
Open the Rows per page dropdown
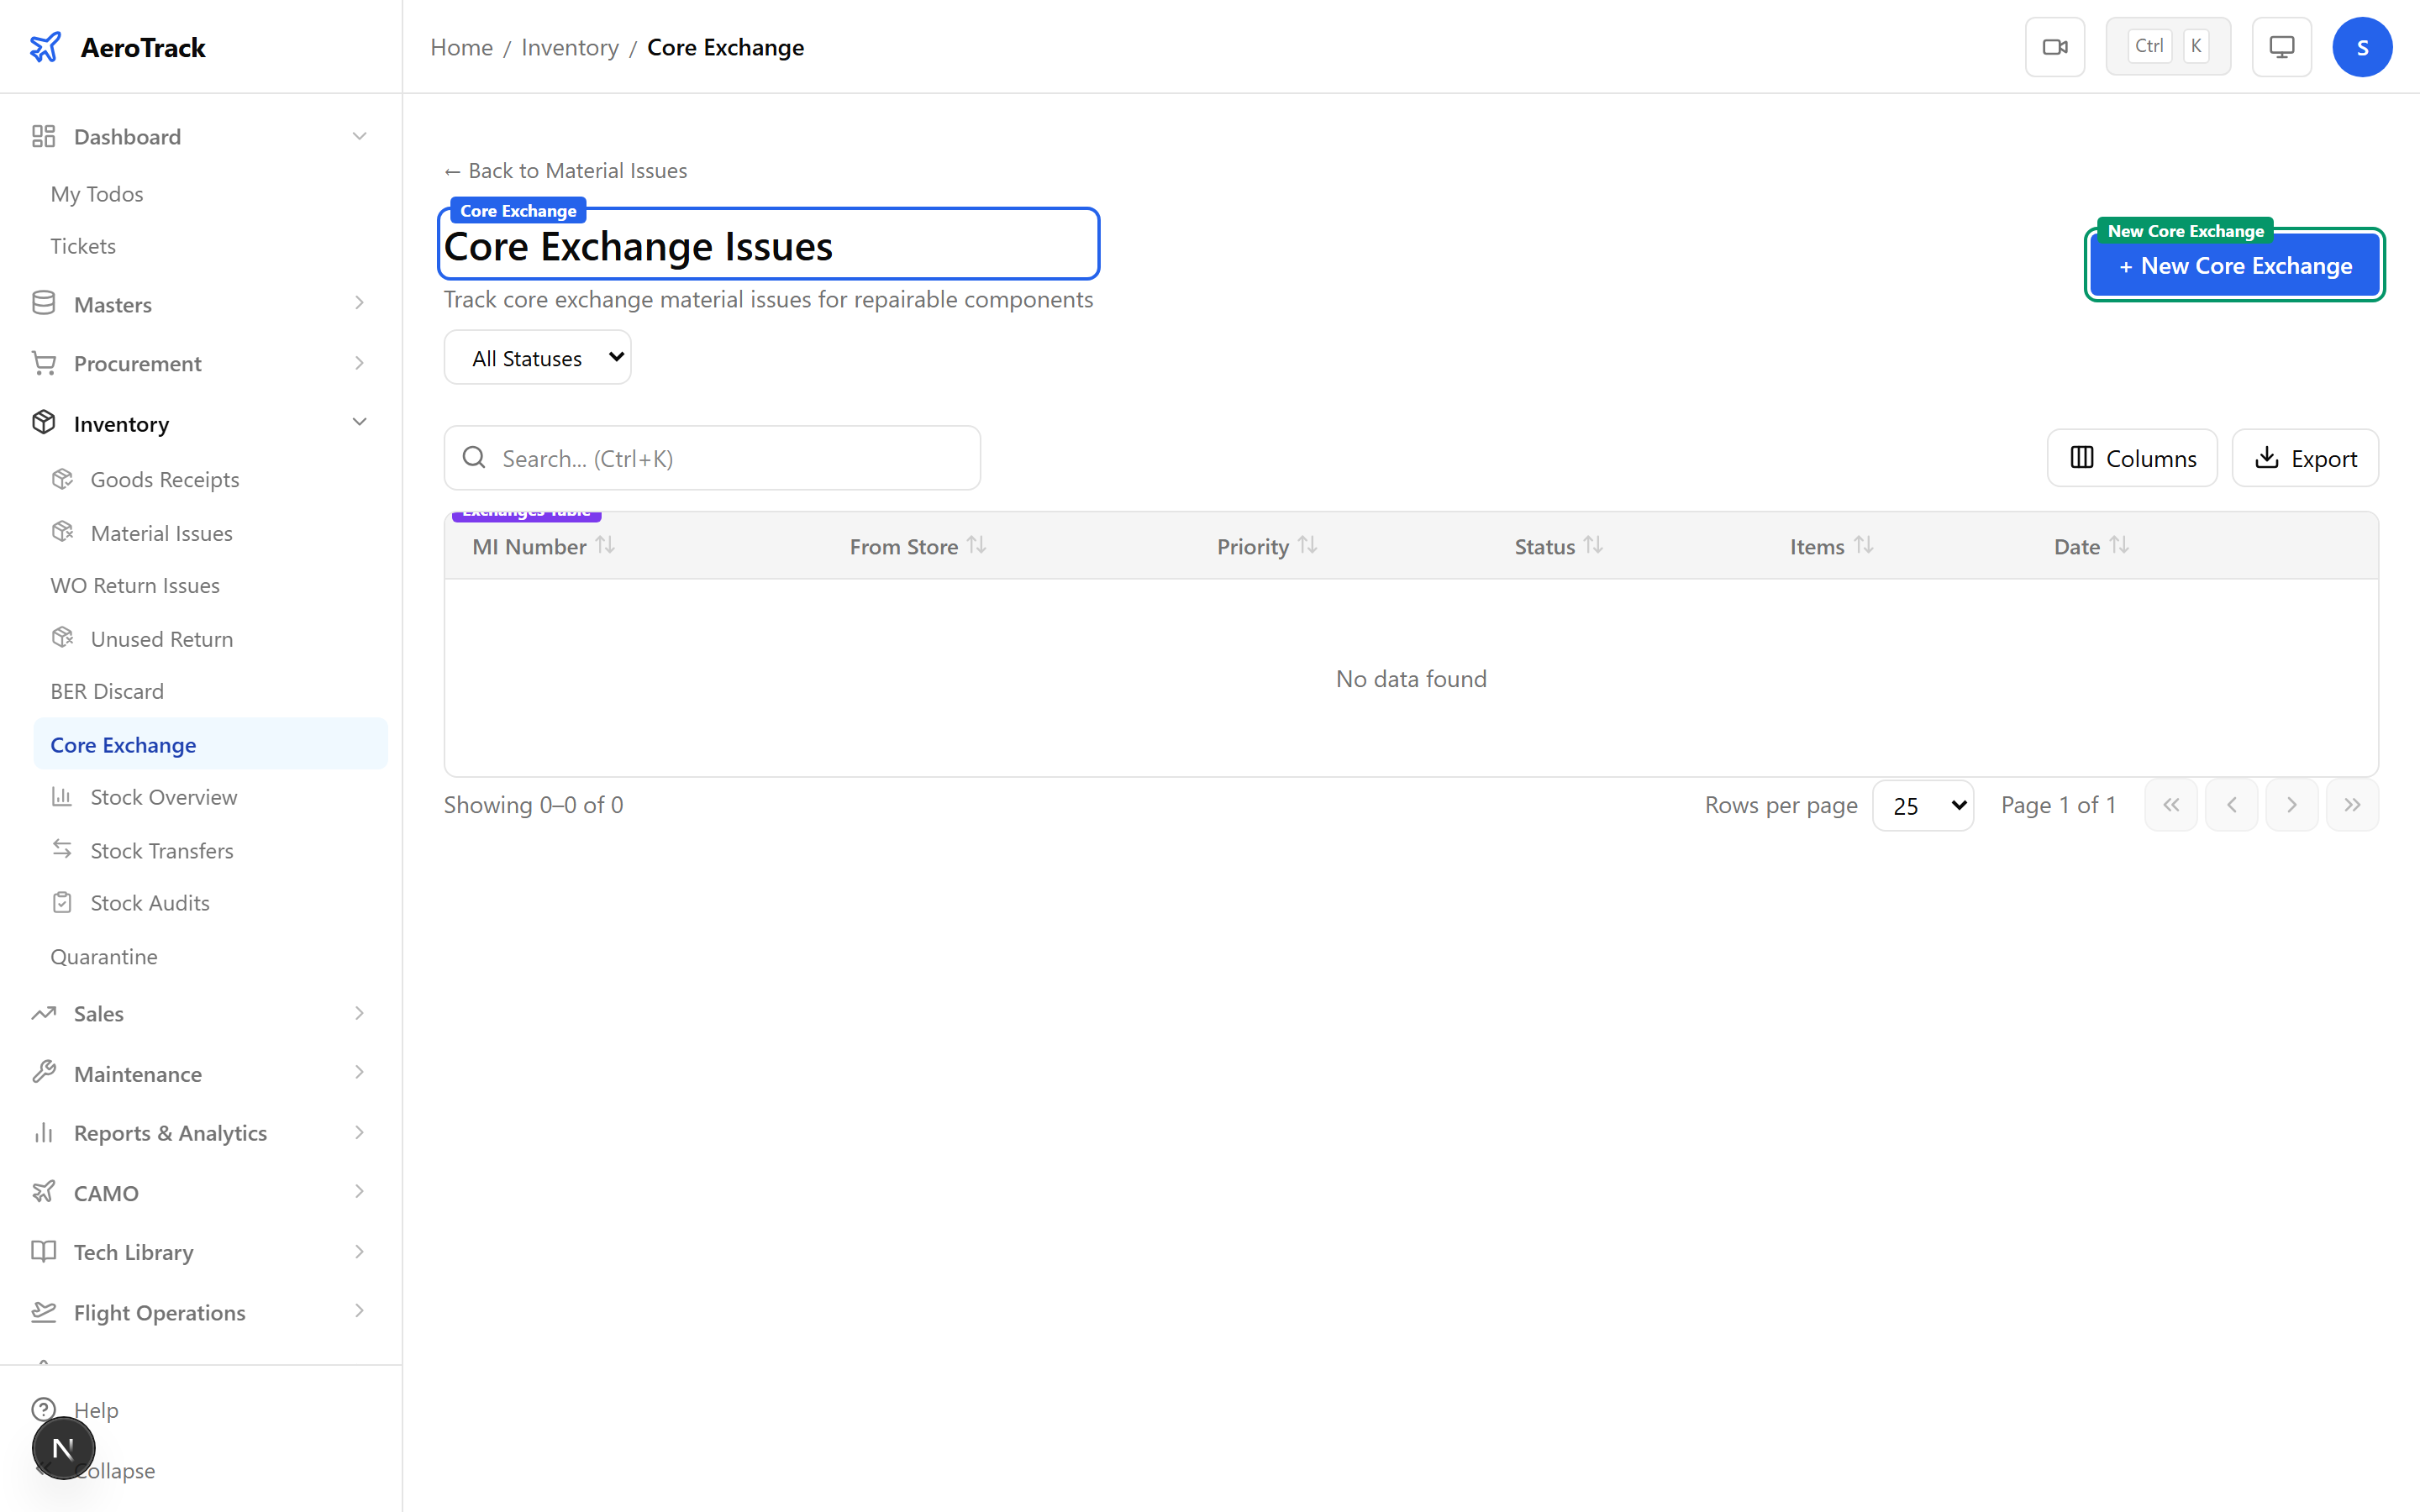click(x=1923, y=804)
